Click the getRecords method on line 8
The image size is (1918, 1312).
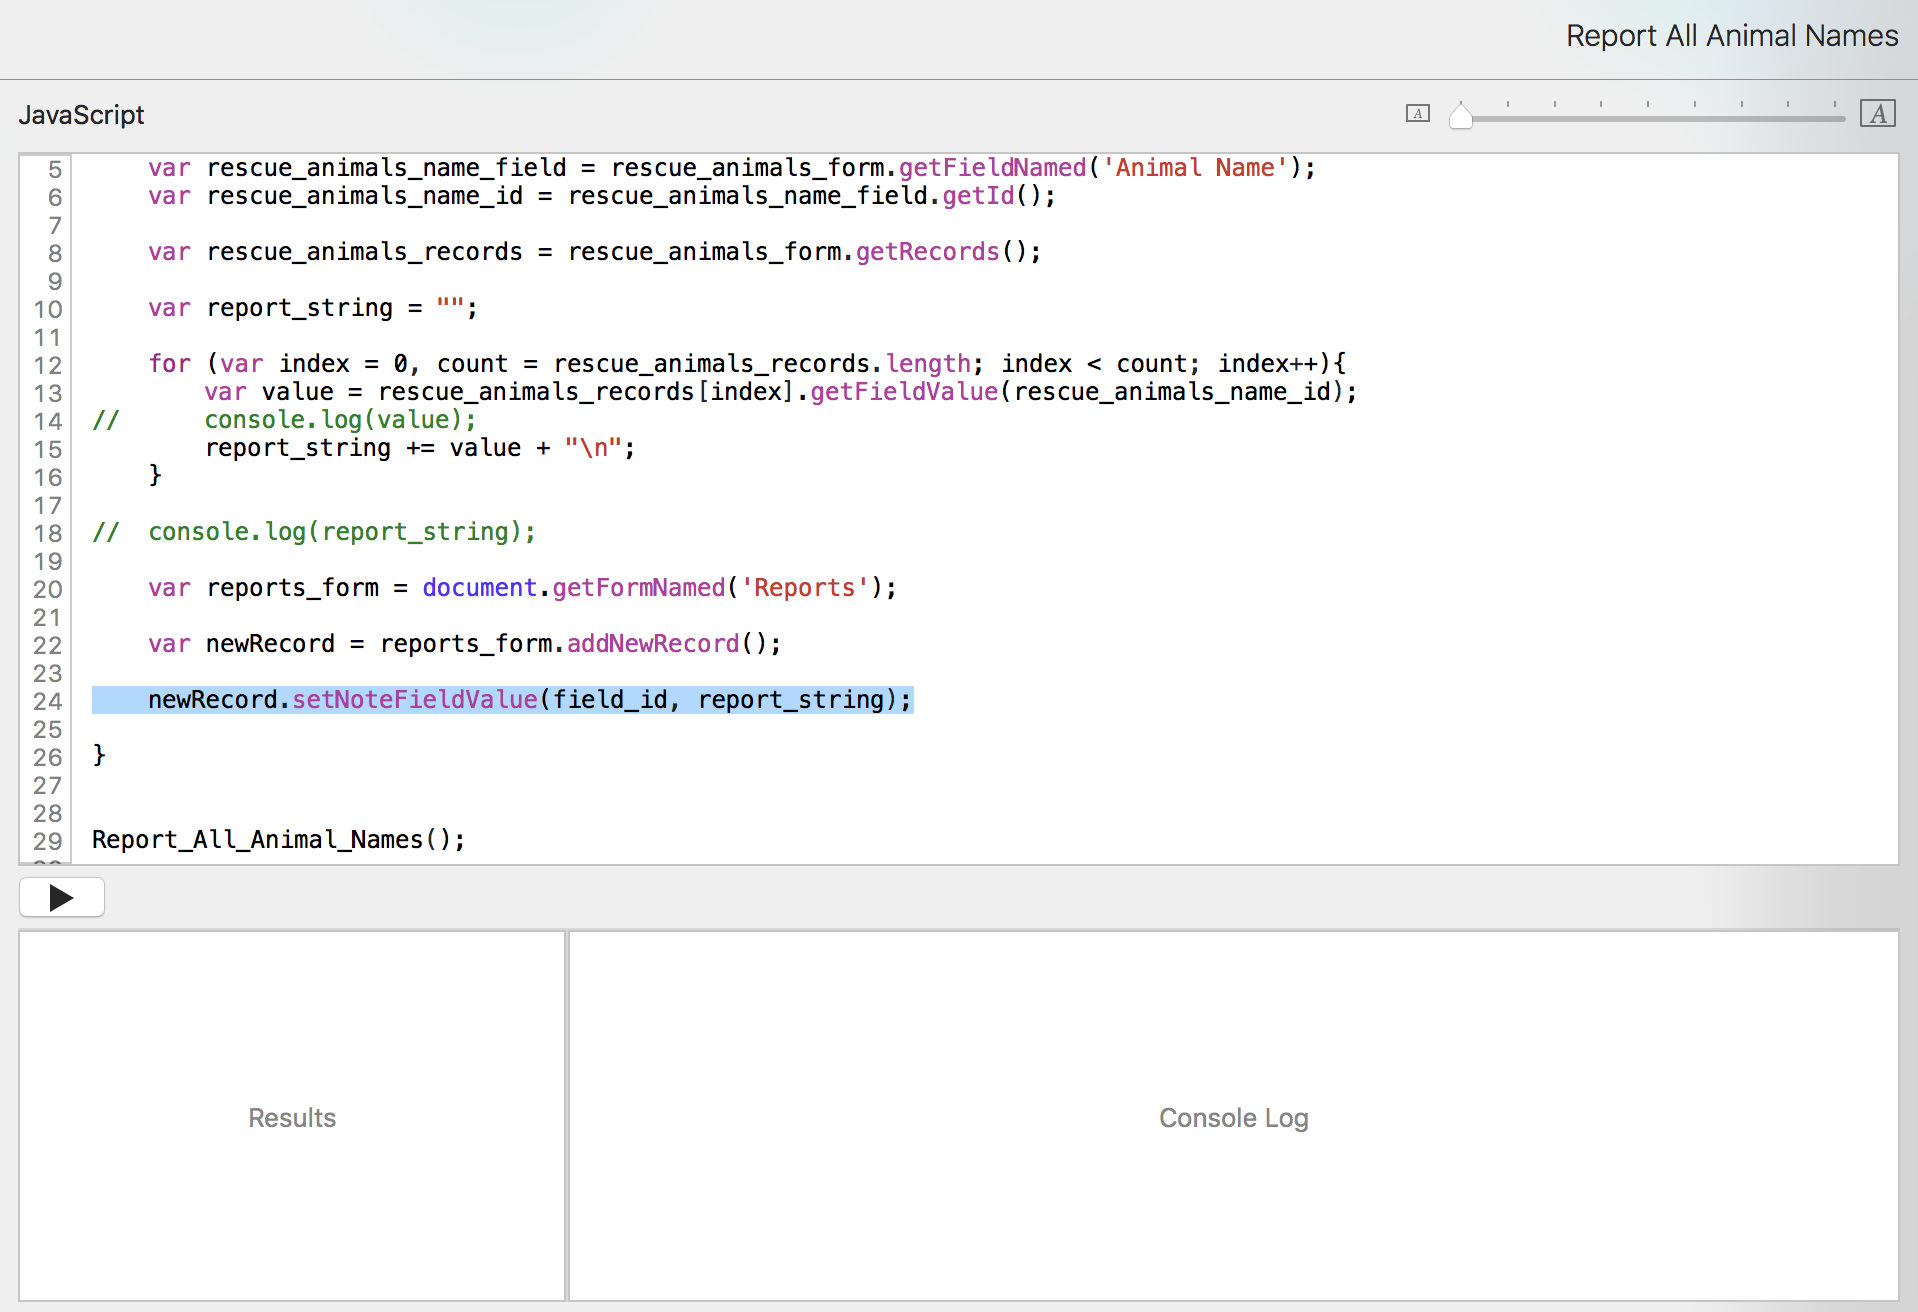coord(926,252)
